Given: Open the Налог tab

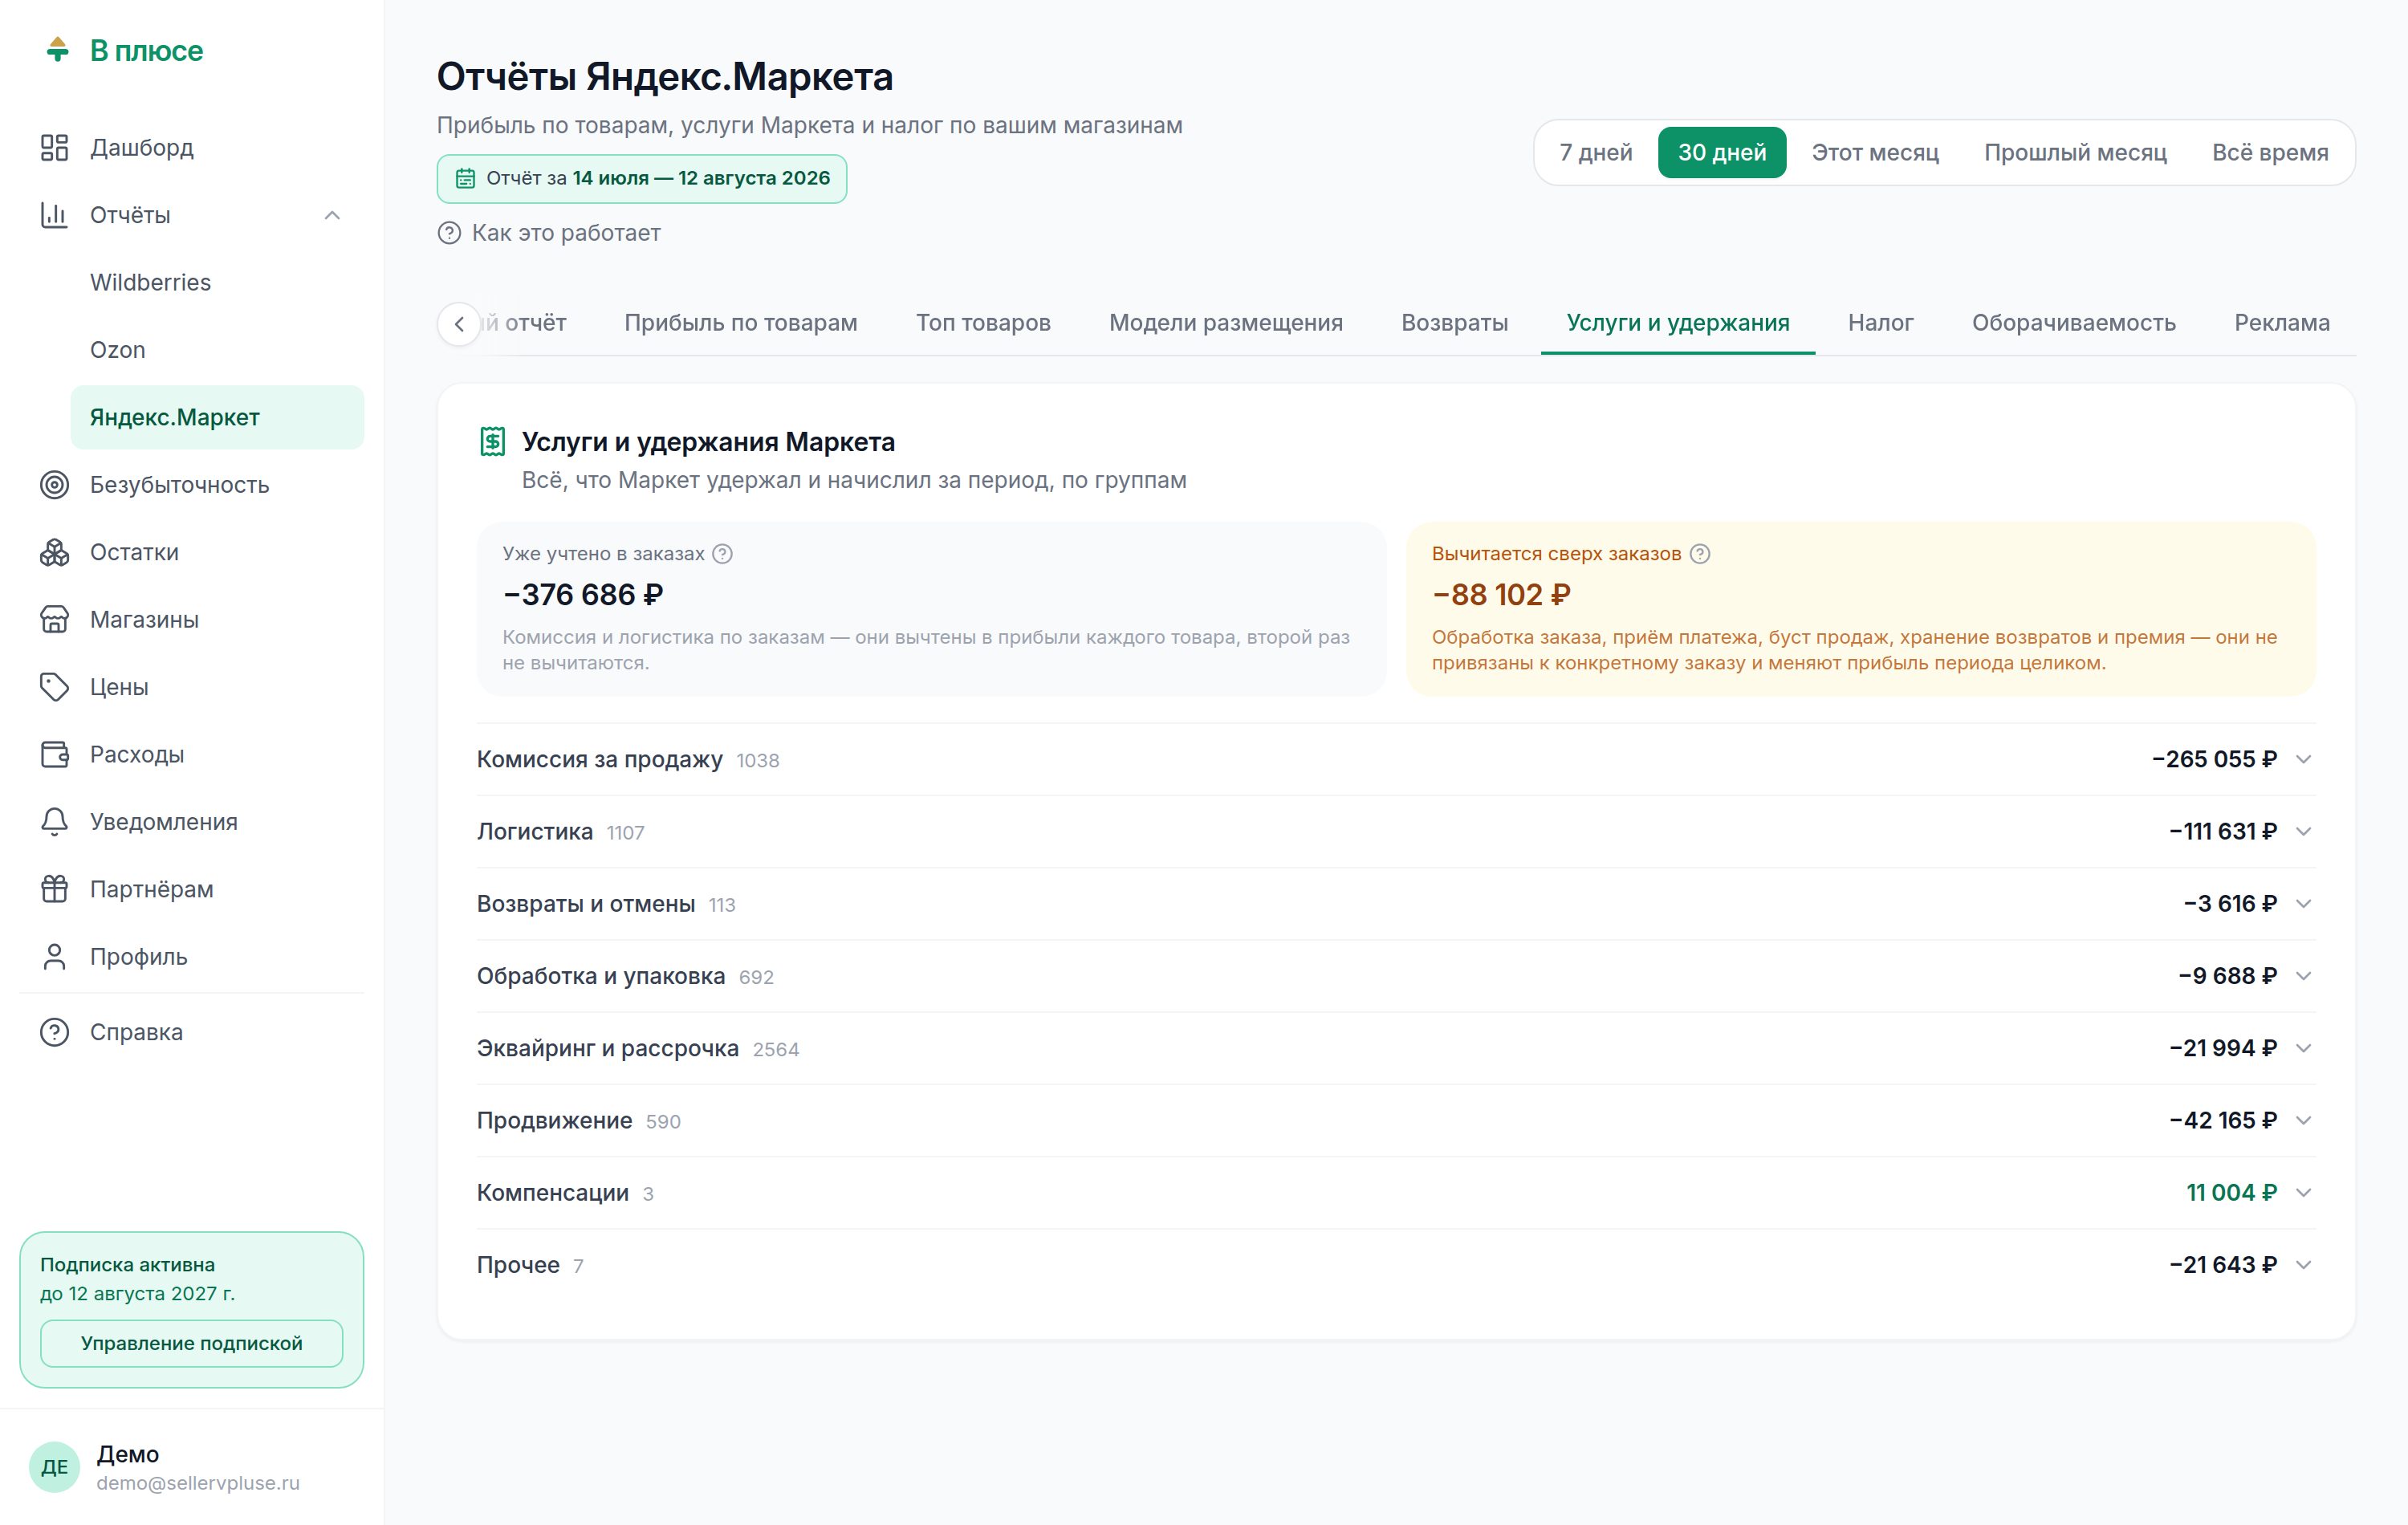Looking at the screenshot, I should tap(1880, 323).
